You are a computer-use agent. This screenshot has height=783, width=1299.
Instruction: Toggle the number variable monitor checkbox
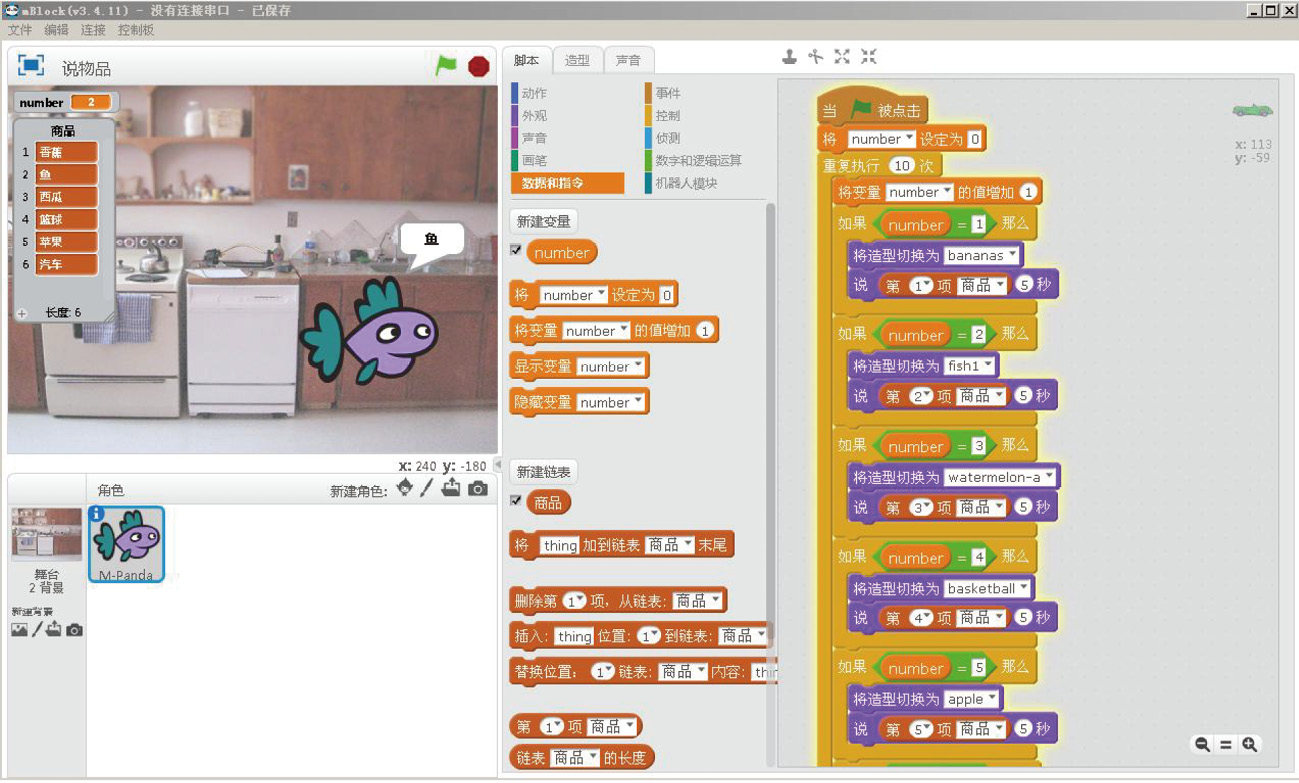click(516, 250)
